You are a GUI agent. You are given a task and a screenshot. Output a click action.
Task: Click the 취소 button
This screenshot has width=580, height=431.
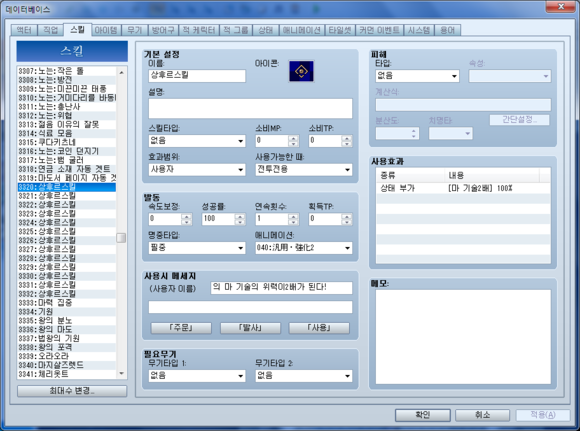coord(482,415)
